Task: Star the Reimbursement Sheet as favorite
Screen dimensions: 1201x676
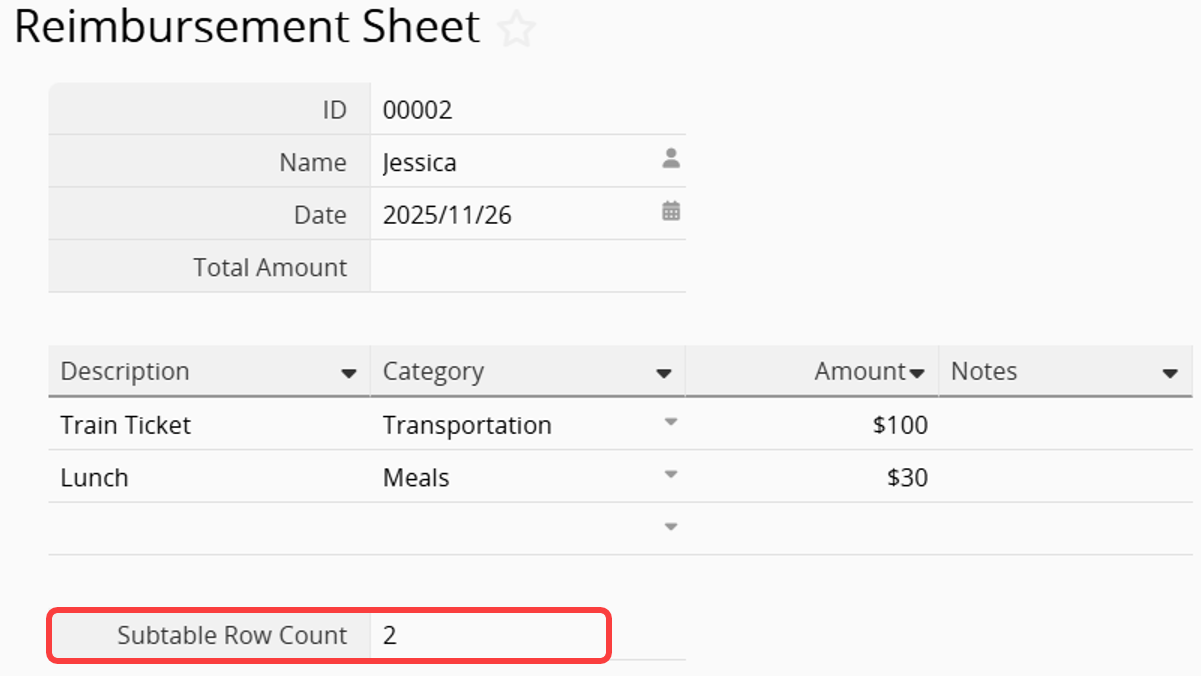Action: coord(516,29)
